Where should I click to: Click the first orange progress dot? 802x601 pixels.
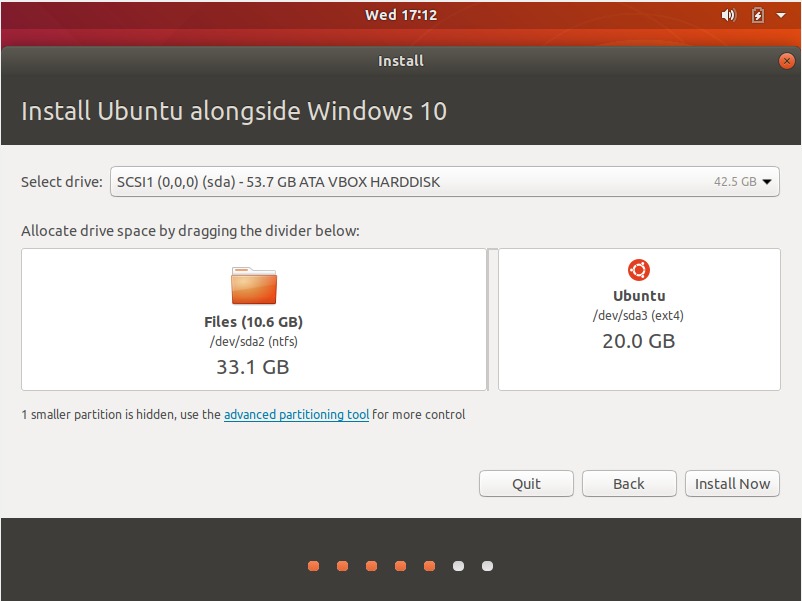[x=313, y=566]
